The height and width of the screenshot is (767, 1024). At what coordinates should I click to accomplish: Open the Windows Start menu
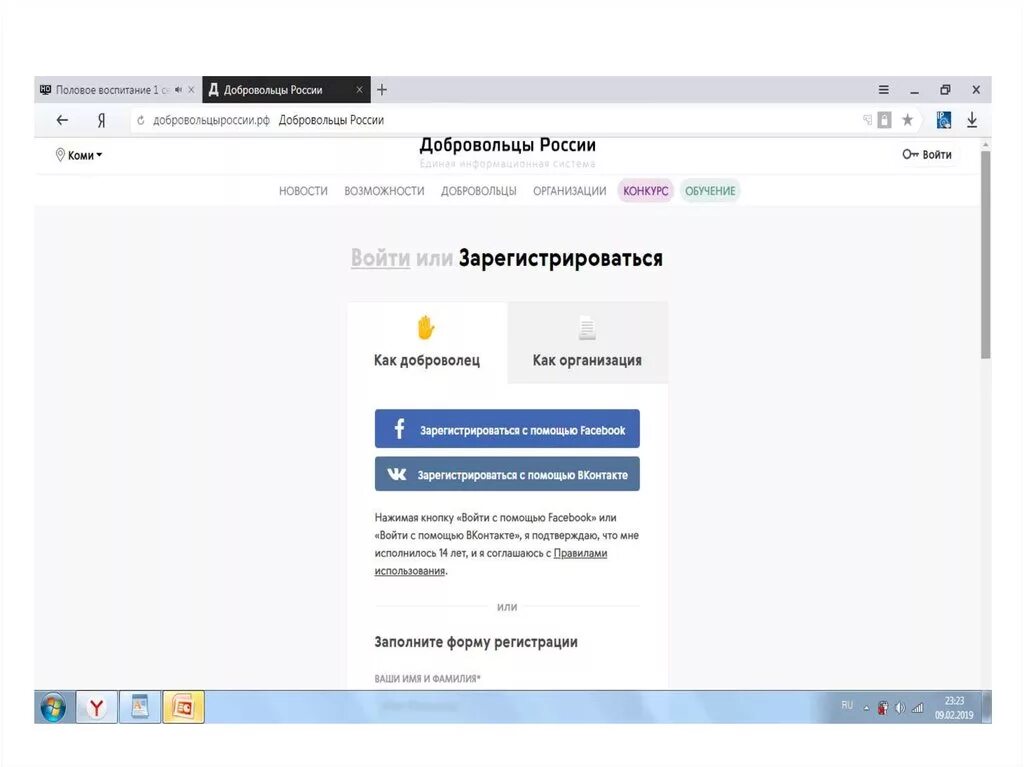tap(53, 708)
